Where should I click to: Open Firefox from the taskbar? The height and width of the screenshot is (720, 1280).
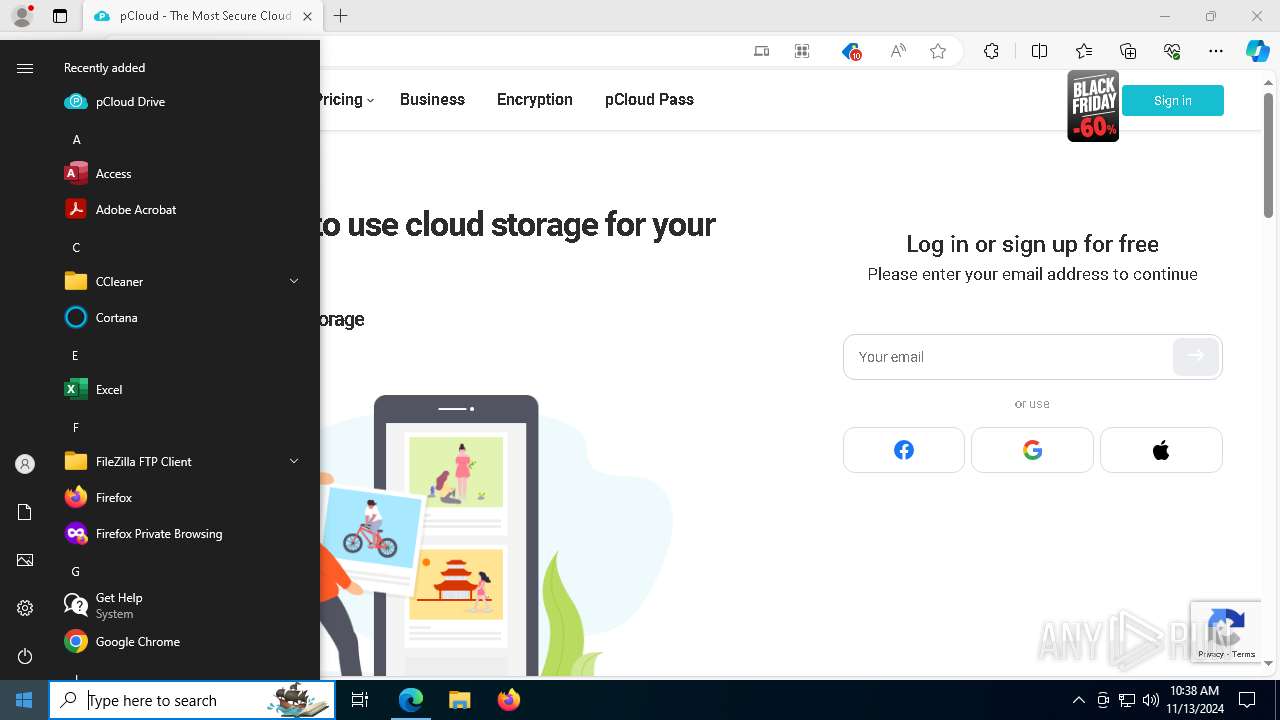[508, 700]
